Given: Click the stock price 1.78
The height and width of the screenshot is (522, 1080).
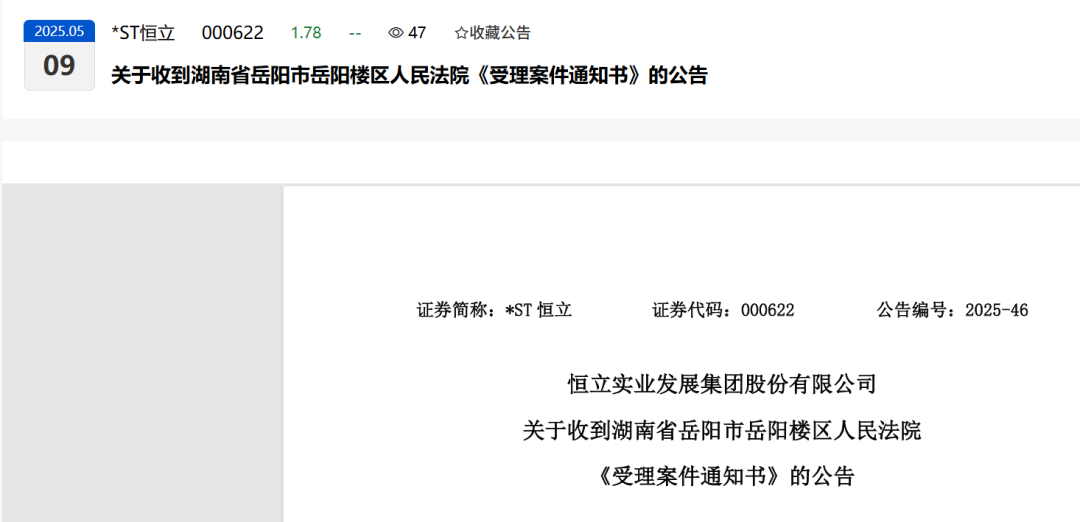Looking at the screenshot, I should click(x=306, y=32).
